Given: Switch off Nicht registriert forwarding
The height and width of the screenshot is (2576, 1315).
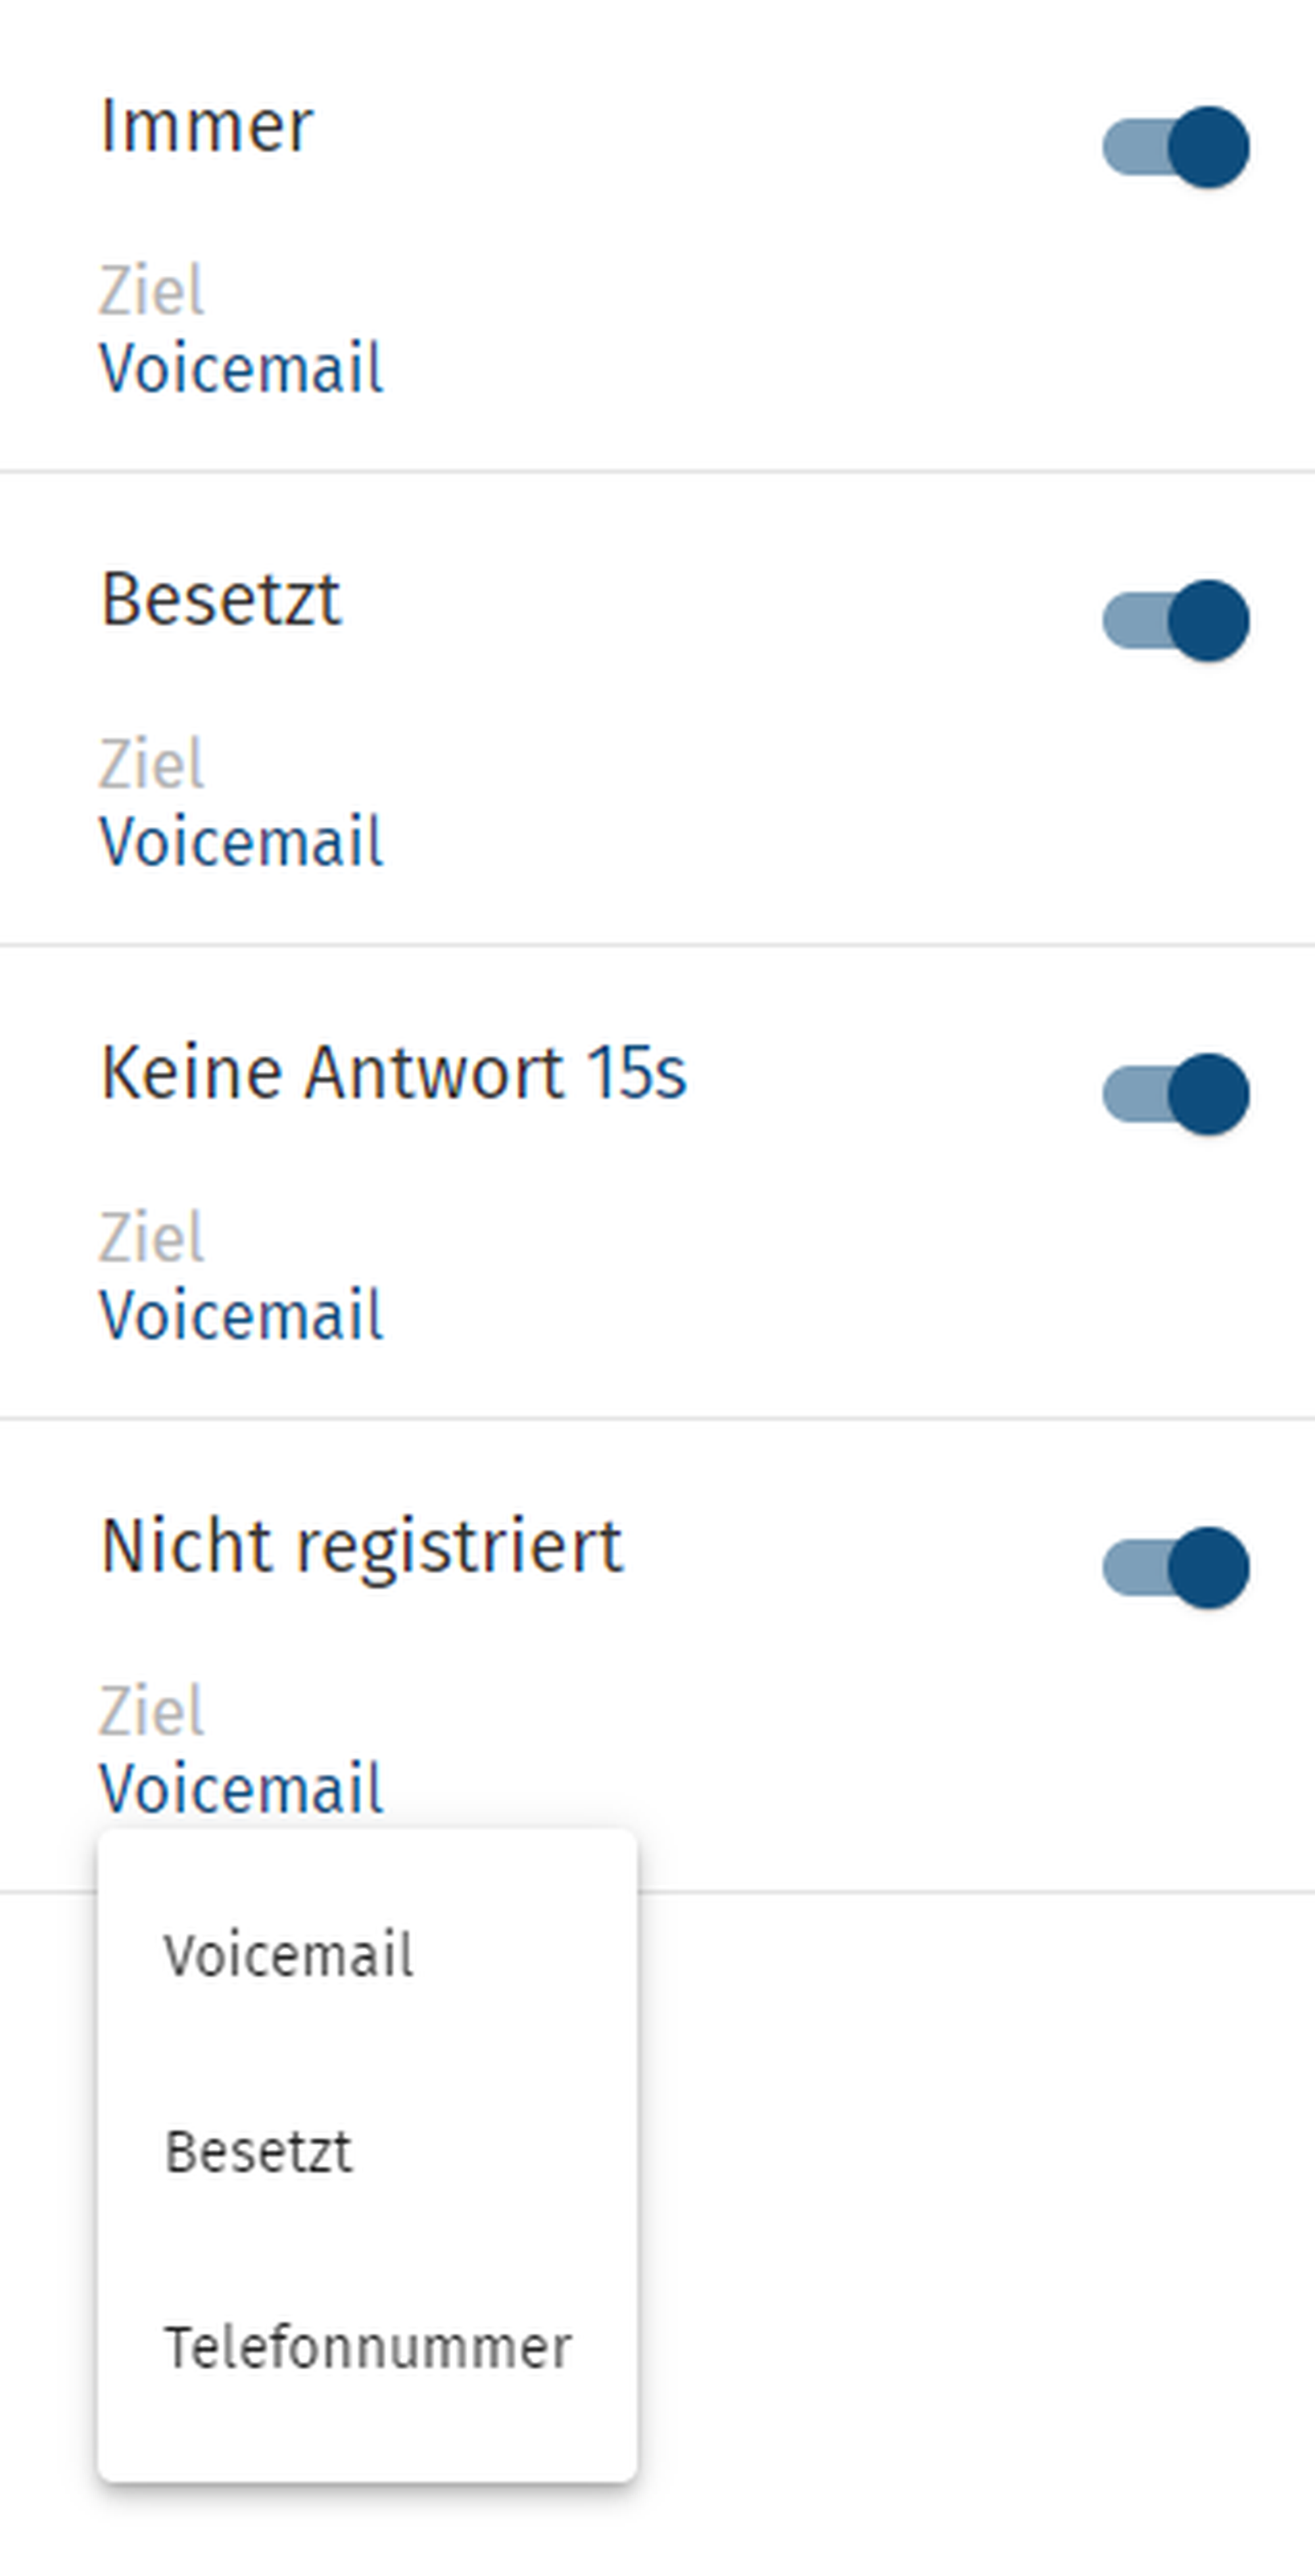Looking at the screenshot, I should (1176, 1567).
